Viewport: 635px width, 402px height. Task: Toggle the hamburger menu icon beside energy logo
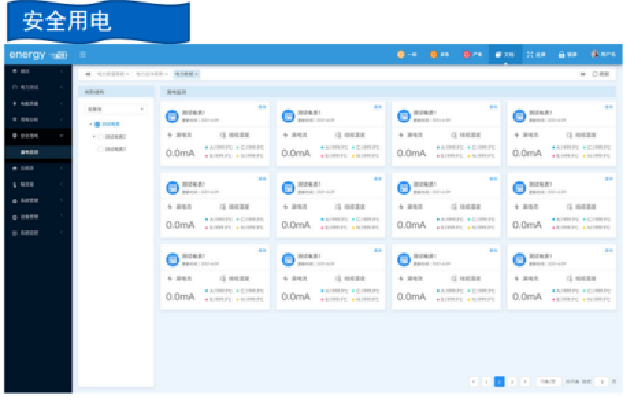click(83, 55)
